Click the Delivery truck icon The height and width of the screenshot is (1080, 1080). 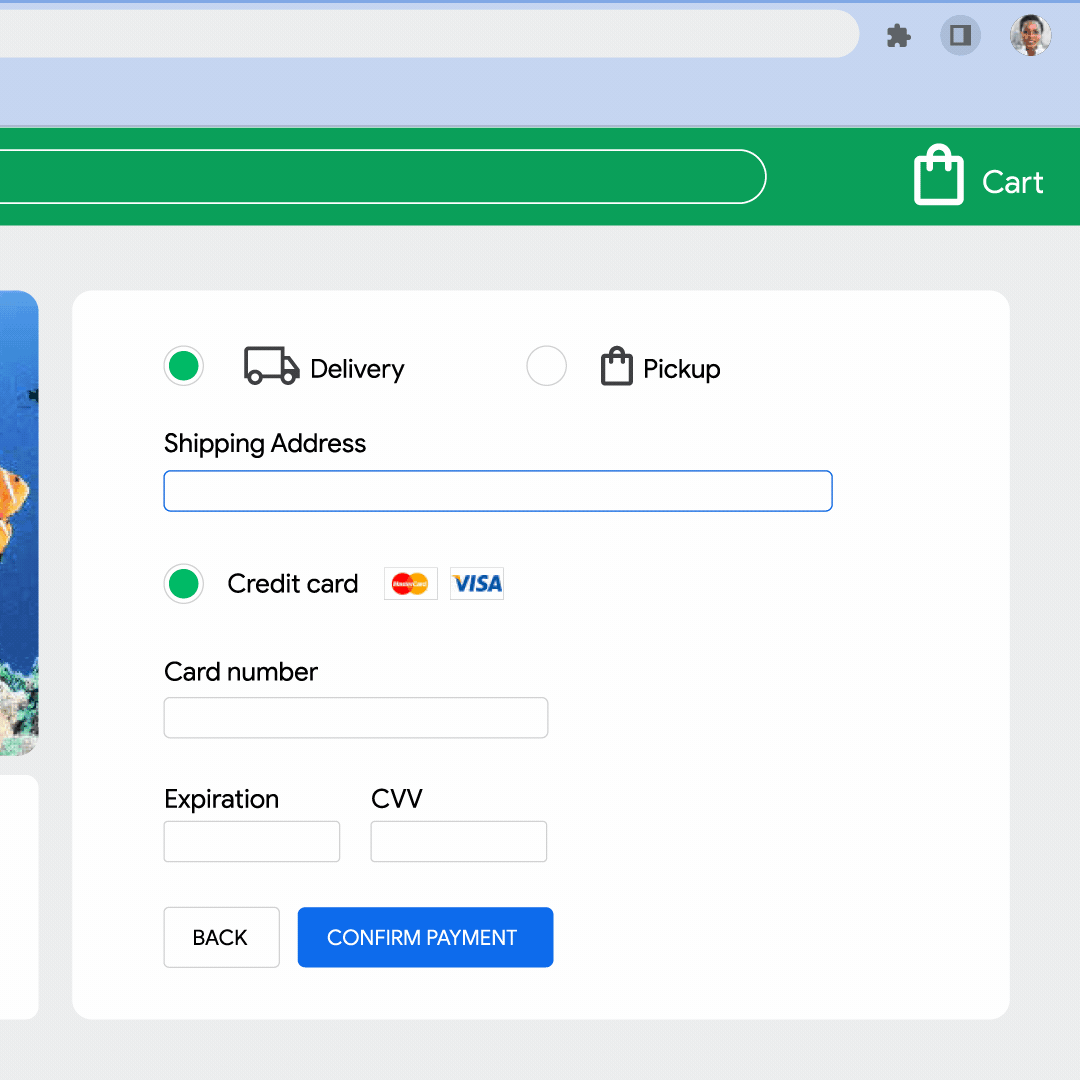(x=272, y=367)
